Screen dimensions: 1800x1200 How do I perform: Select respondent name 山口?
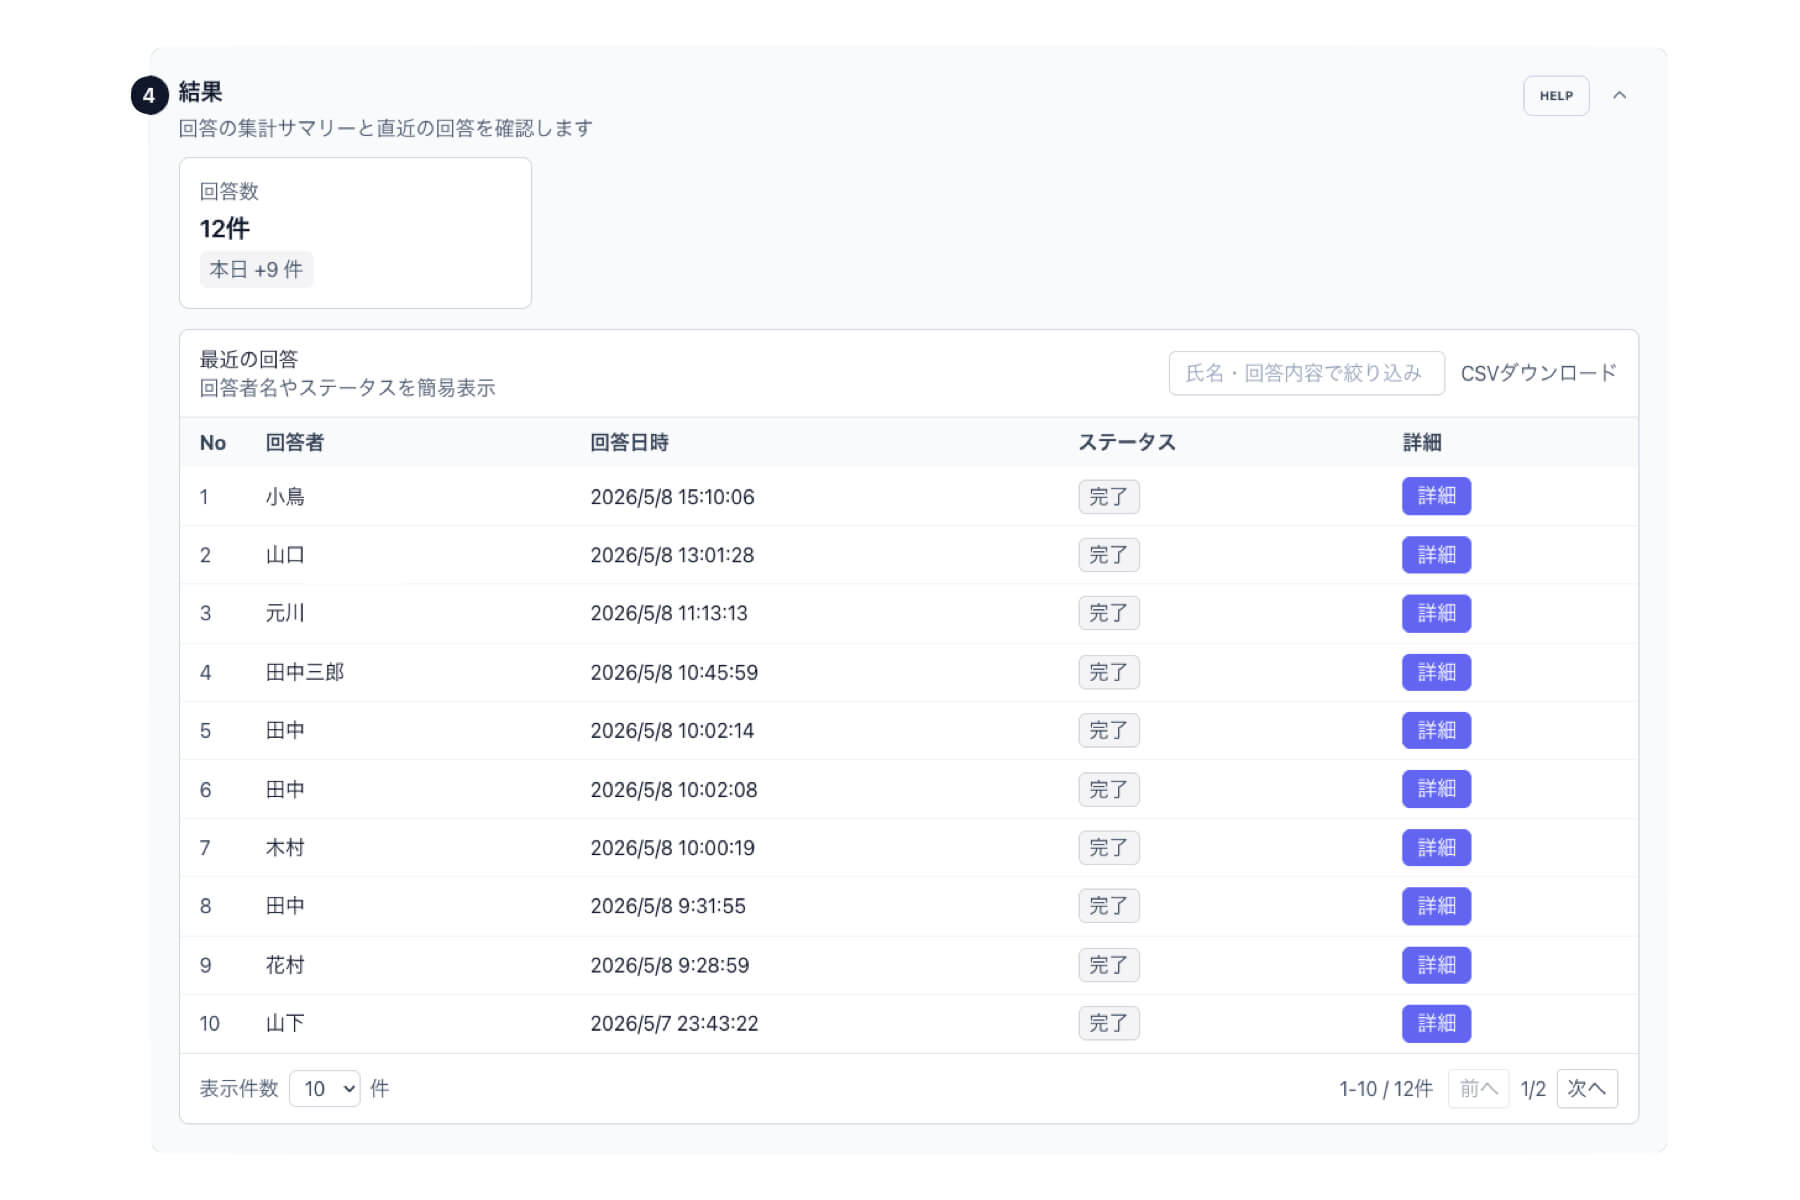coord(285,555)
